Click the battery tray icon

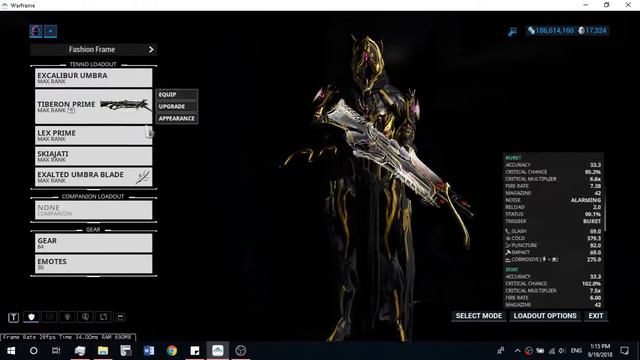[x=540, y=351]
